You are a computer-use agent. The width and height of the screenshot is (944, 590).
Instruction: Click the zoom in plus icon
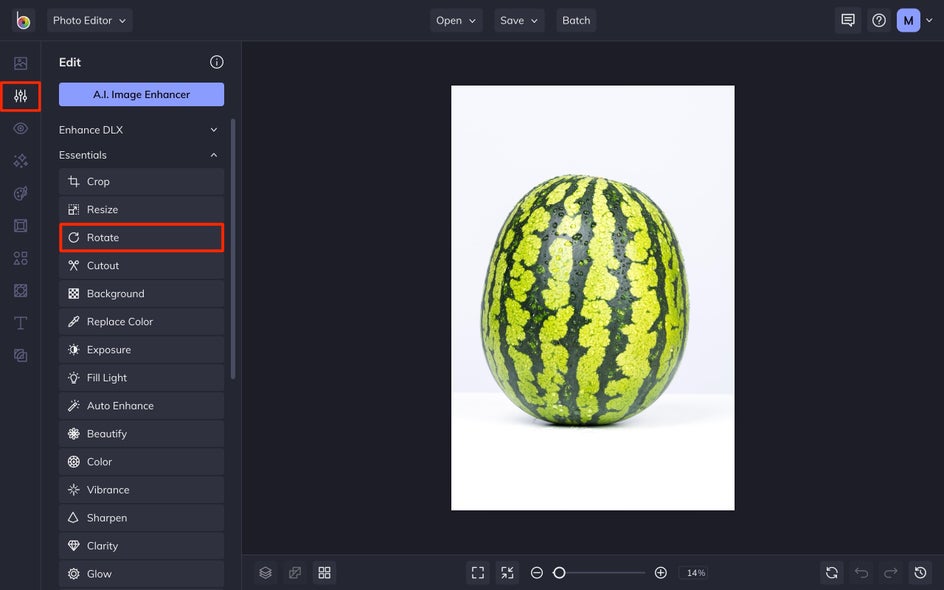660,573
